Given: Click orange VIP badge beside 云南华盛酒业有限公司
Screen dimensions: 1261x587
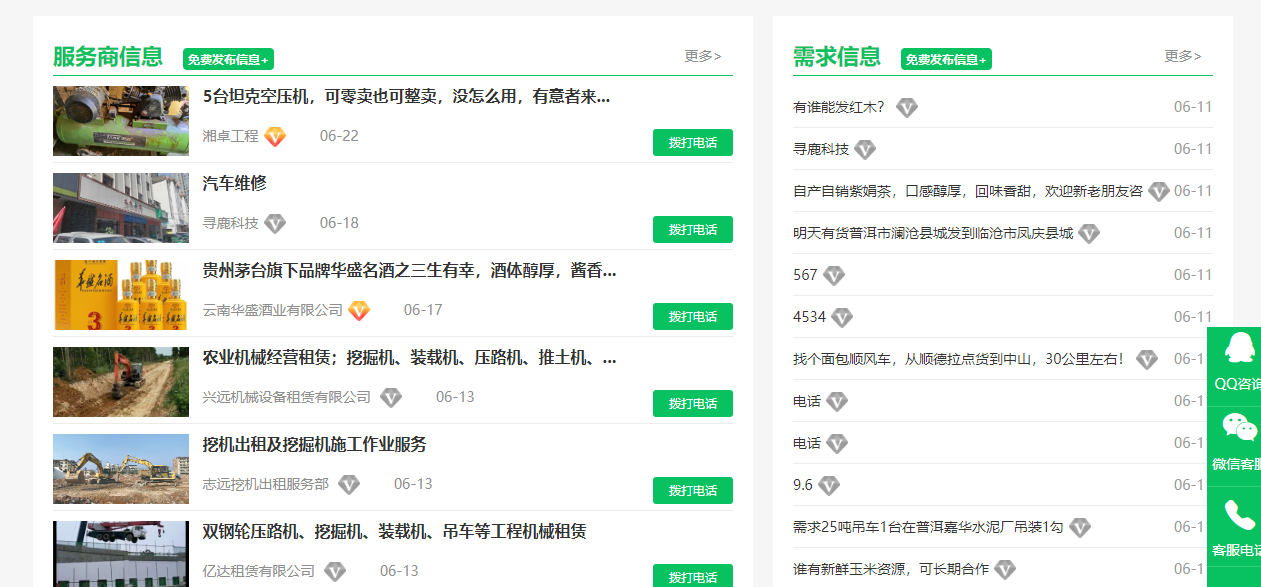Looking at the screenshot, I should (359, 311).
